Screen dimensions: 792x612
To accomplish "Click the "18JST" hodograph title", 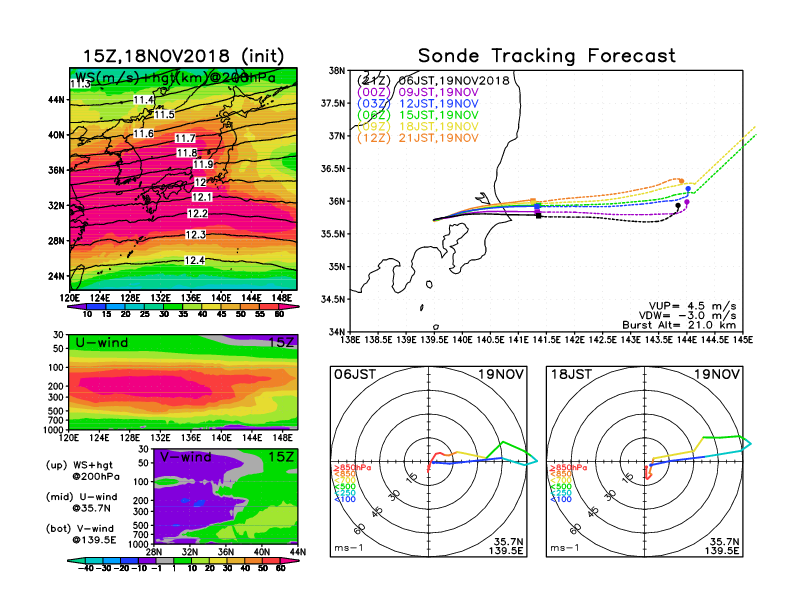I will tap(571, 375).
